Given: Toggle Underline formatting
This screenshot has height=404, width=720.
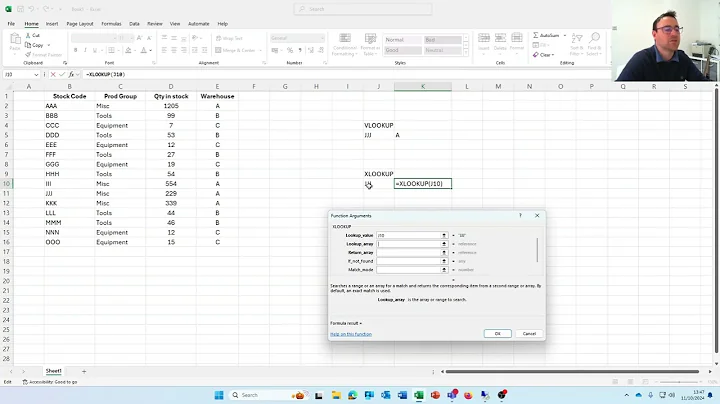Looking at the screenshot, I should click(x=95, y=50).
